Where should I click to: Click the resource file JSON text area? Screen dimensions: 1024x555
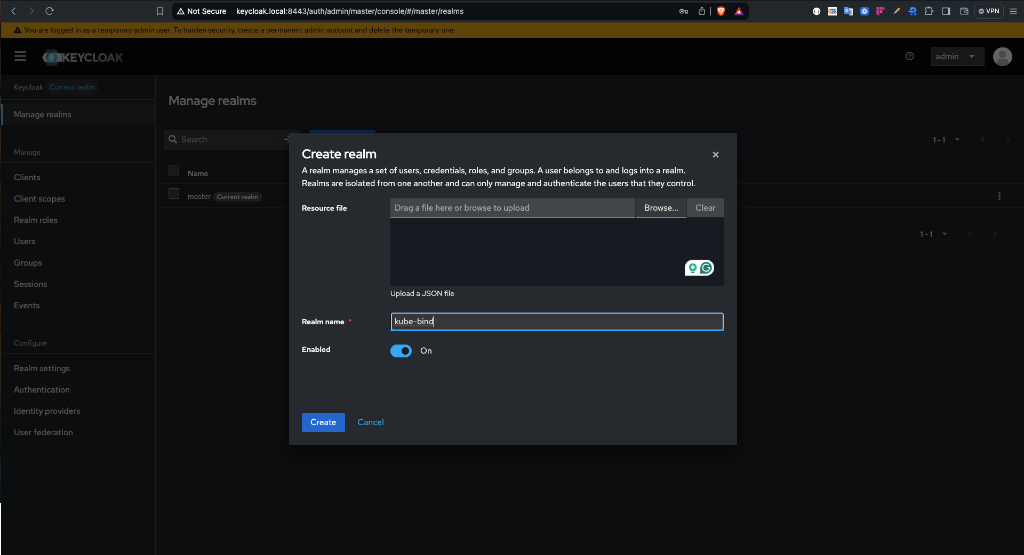pos(557,251)
